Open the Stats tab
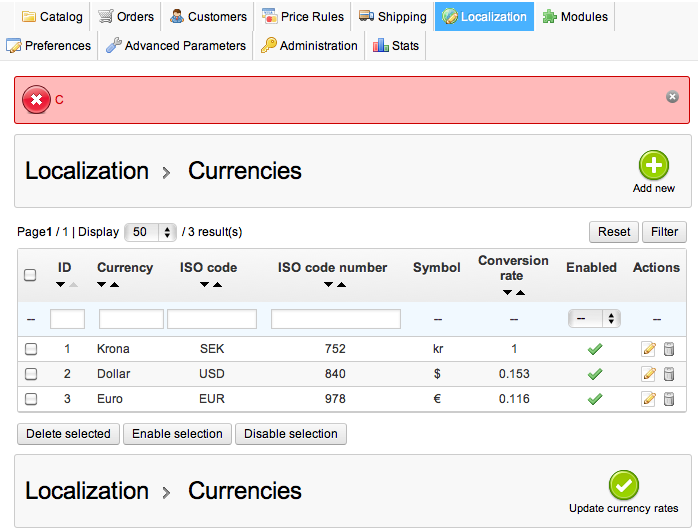This screenshot has height=532, width=698. 396,45
